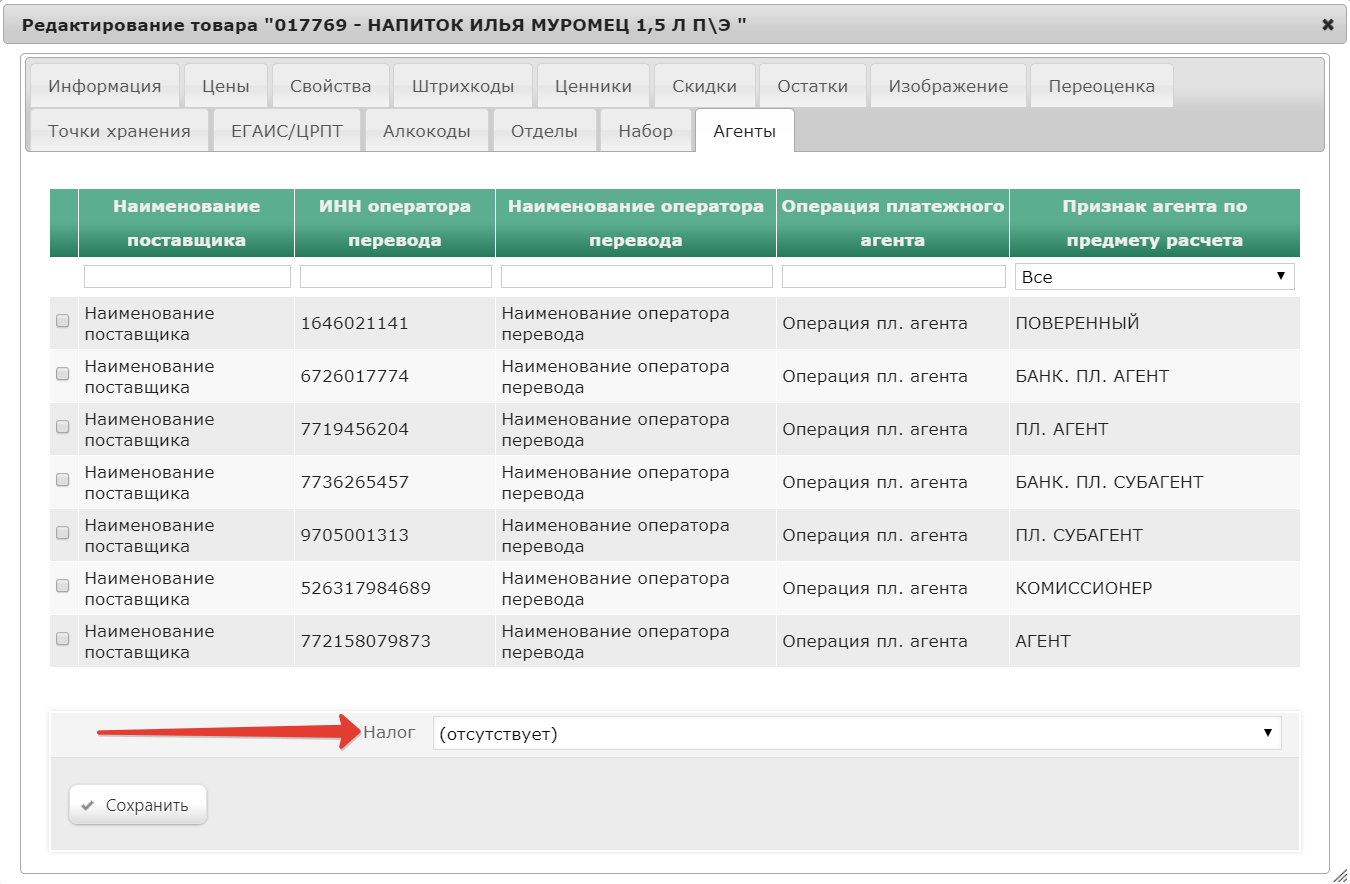This screenshot has width=1350, height=884.
Task: Toggle checkbox for ИНН 9705001313
Action: 63,533
